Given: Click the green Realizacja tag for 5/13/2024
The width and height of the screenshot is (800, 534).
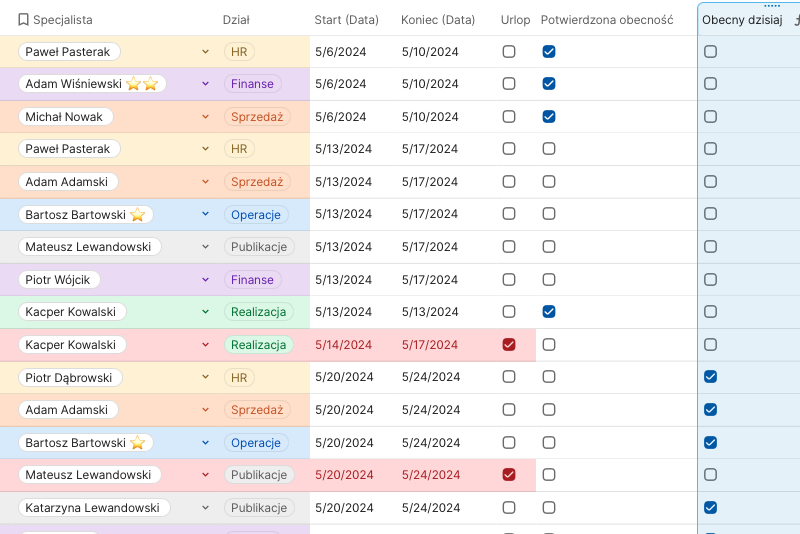Looking at the screenshot, I should (259, 312).
